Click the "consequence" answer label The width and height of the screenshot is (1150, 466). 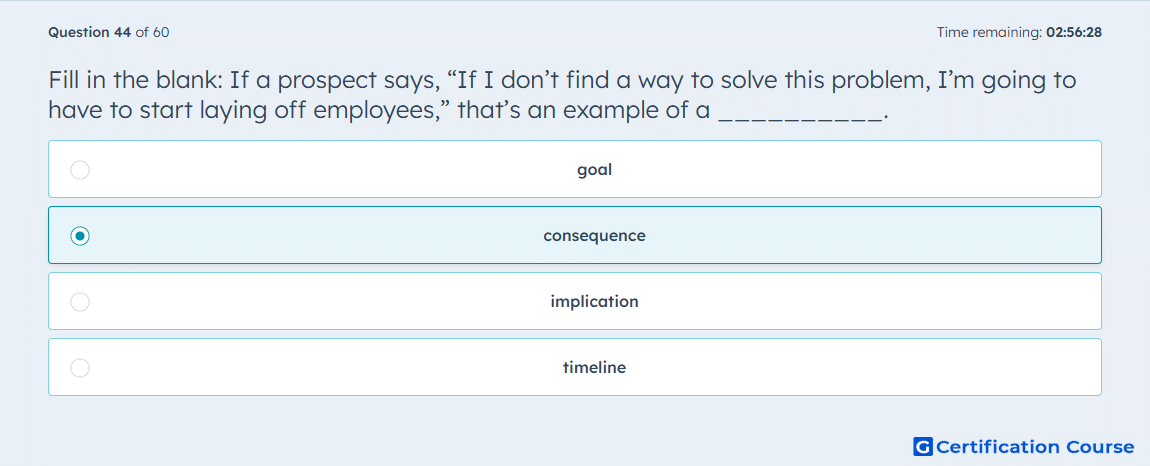tap(594, 236)
